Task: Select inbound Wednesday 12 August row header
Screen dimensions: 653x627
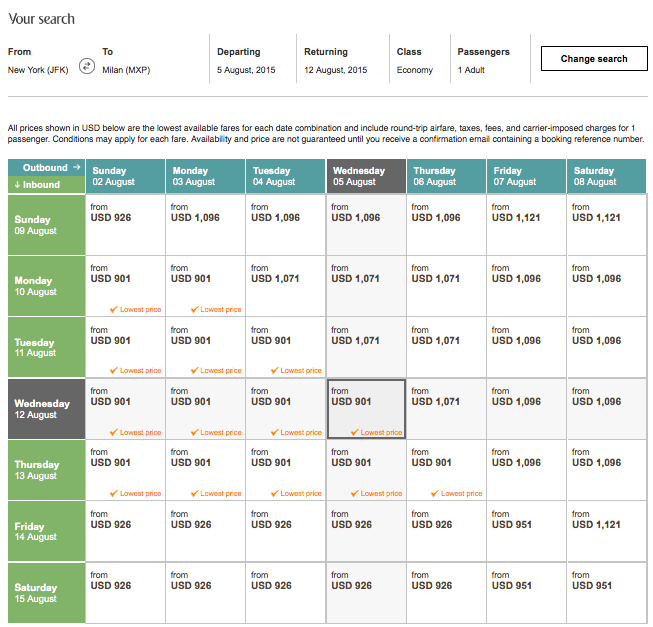Action: (47, 409)
